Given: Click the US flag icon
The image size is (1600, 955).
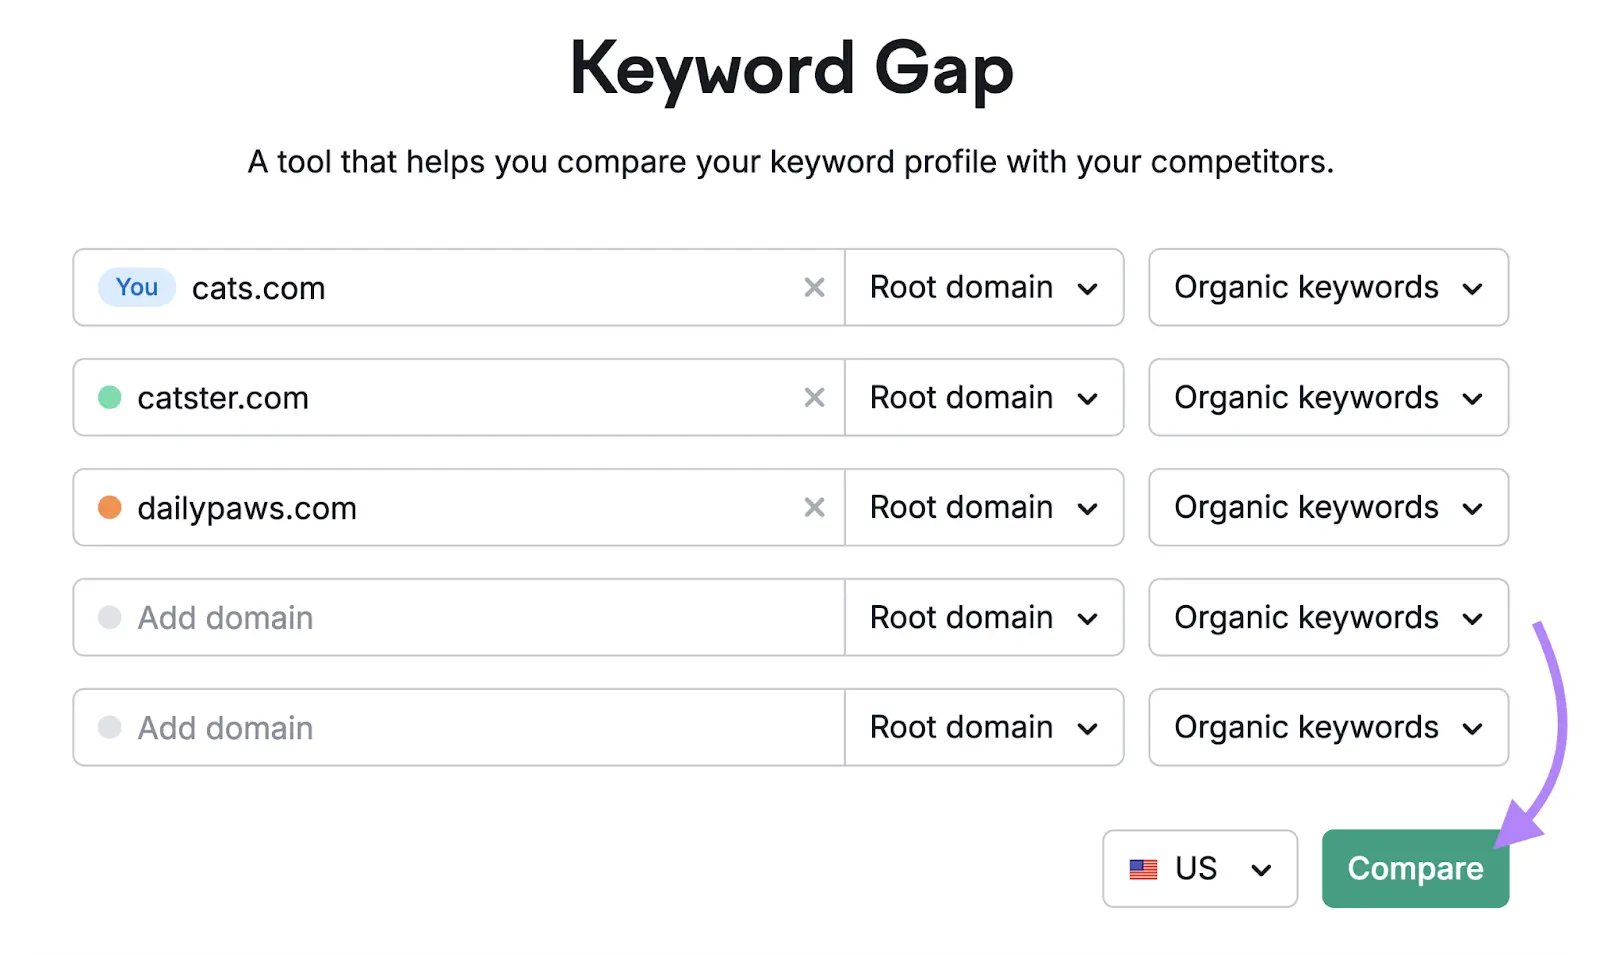Looking at the screenshot, I should point(1143,868).
